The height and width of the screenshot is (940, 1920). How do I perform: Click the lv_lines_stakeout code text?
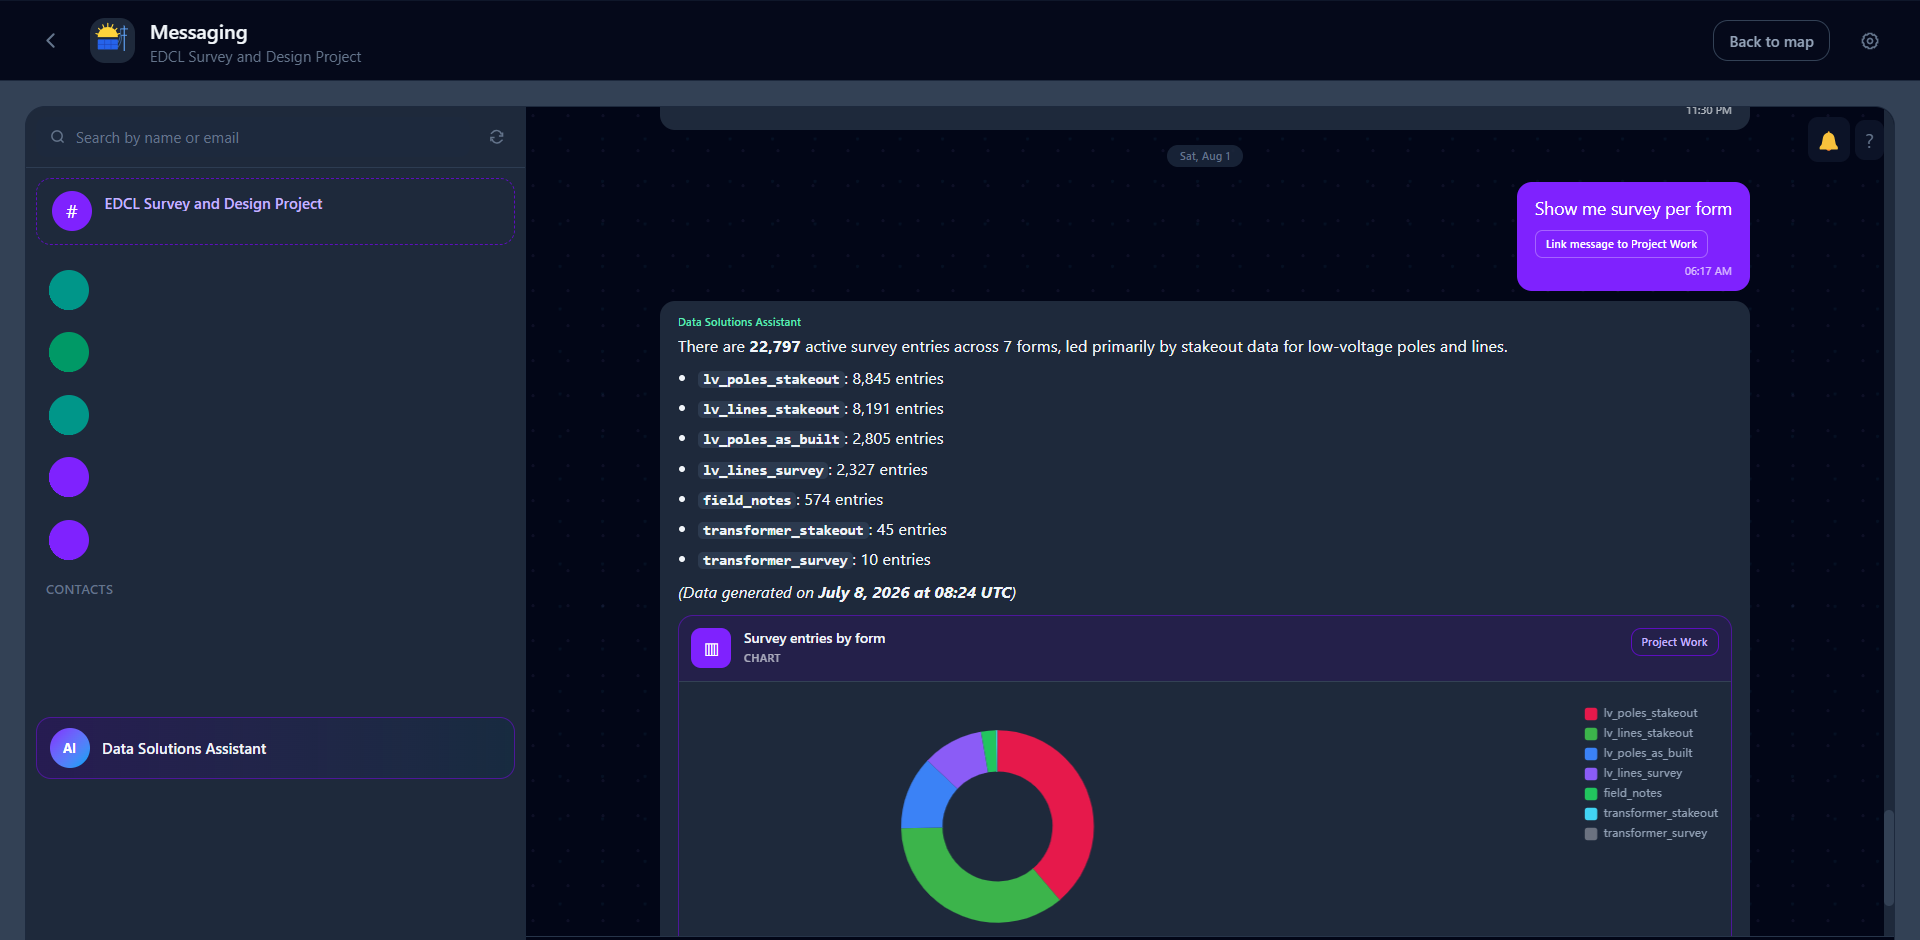pyautogui.click(x=770, y=409)
